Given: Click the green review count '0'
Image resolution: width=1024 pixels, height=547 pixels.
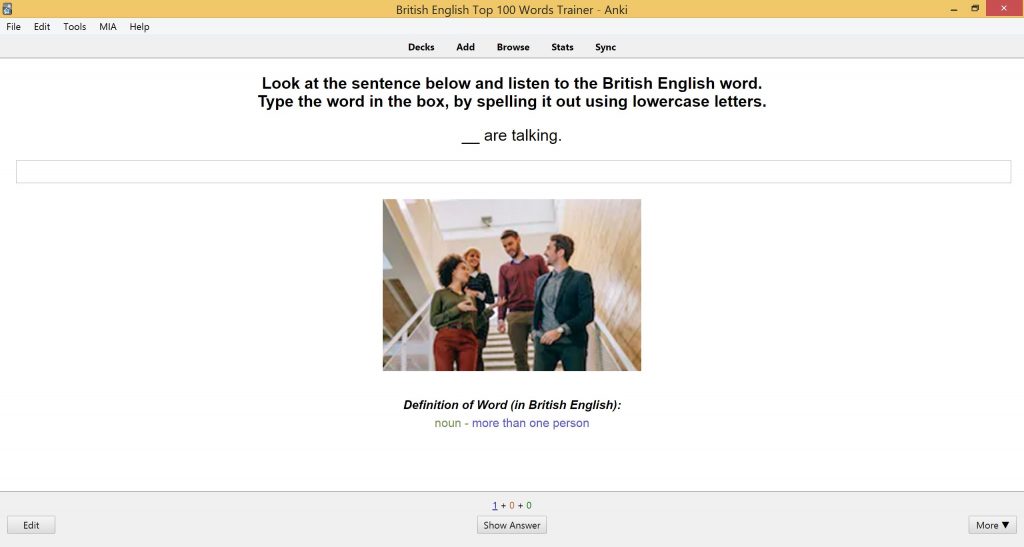Looking at the screenshot, I should point(529,505).
